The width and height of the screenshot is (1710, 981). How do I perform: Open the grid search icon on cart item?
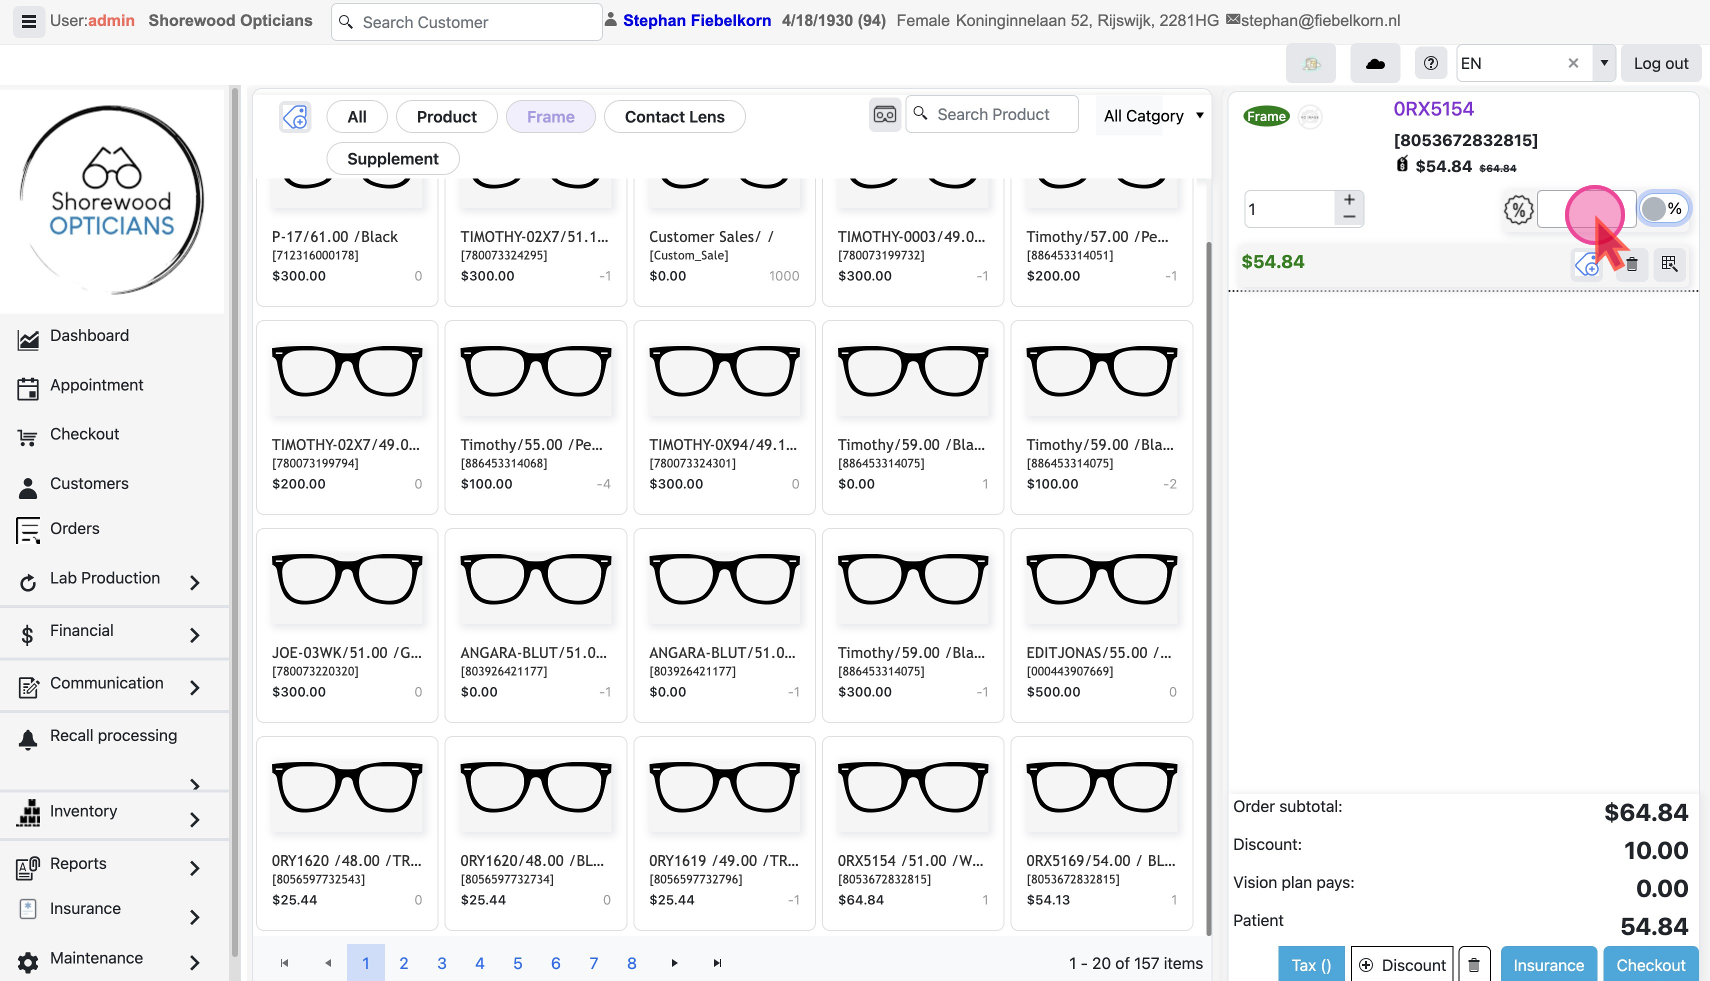(1669, 264)
